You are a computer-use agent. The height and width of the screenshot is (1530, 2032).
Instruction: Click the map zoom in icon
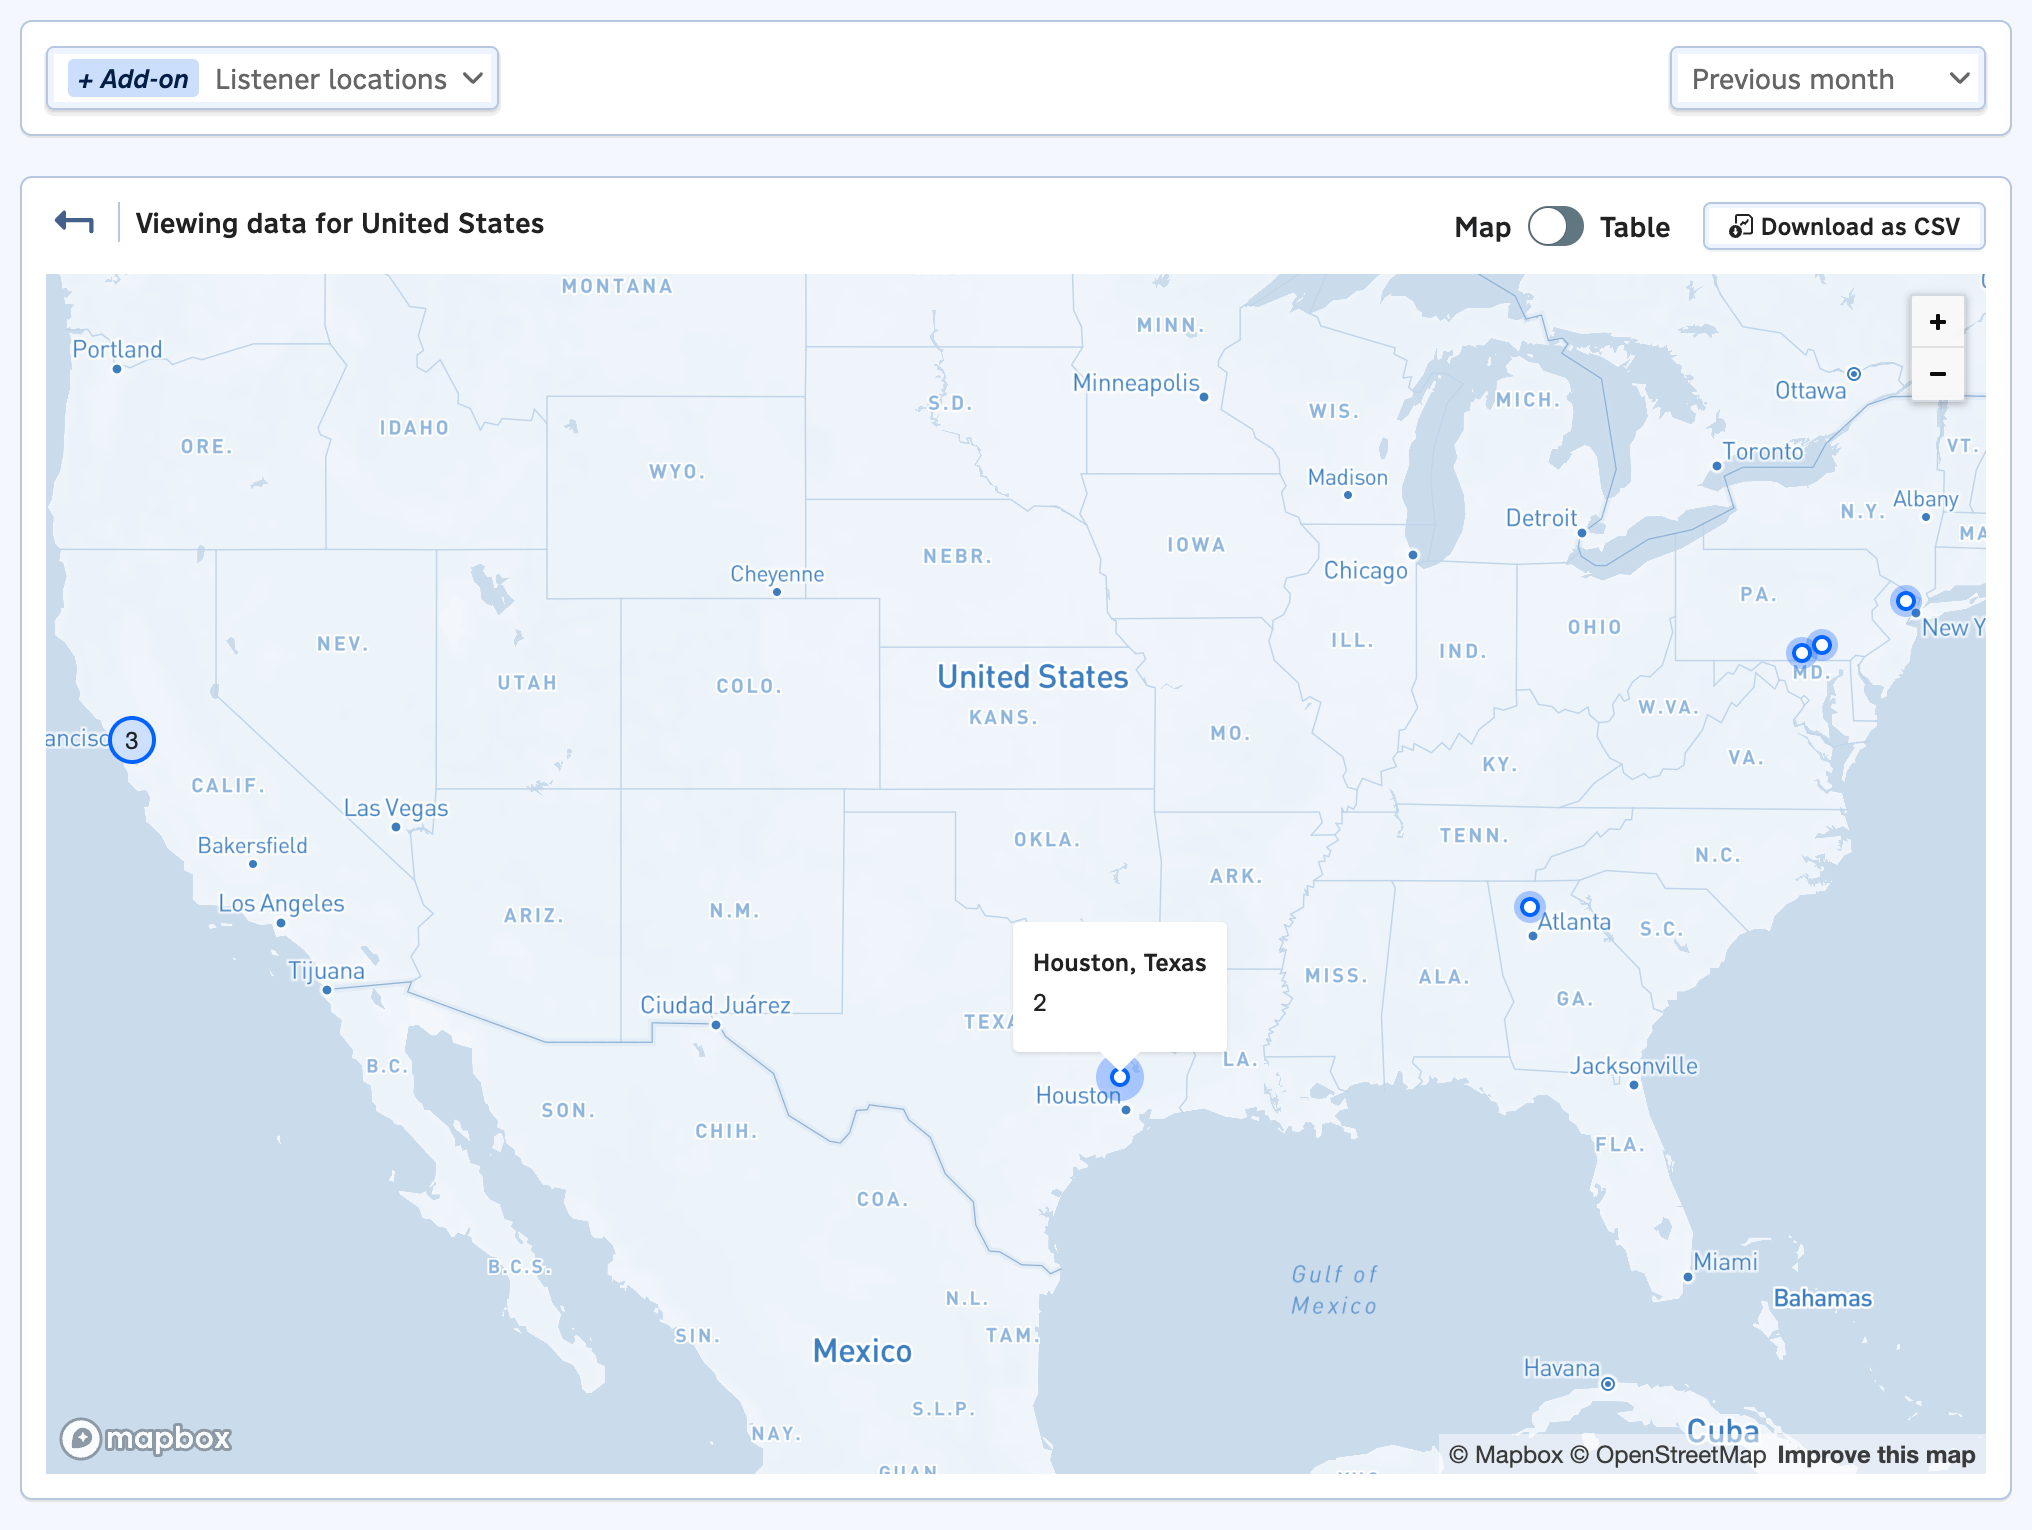pos(1940,323)
